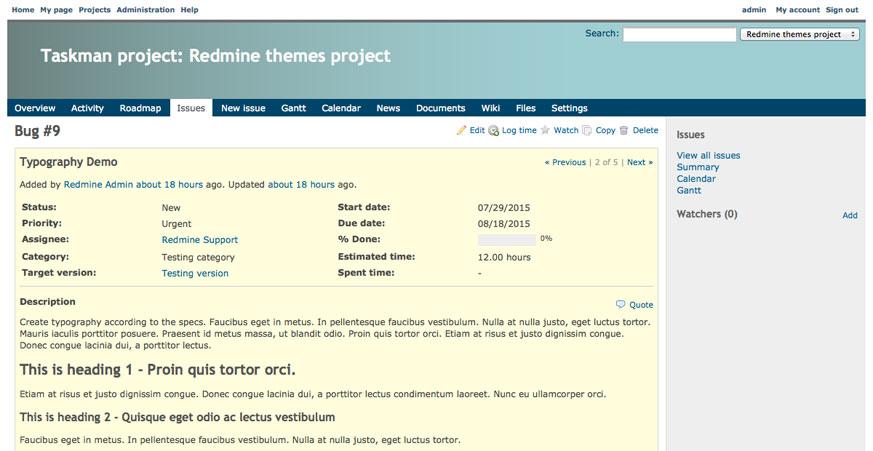Open the Gantt tab in navigation bar
The image size is (873, 451).
click(x=293, y=108)
